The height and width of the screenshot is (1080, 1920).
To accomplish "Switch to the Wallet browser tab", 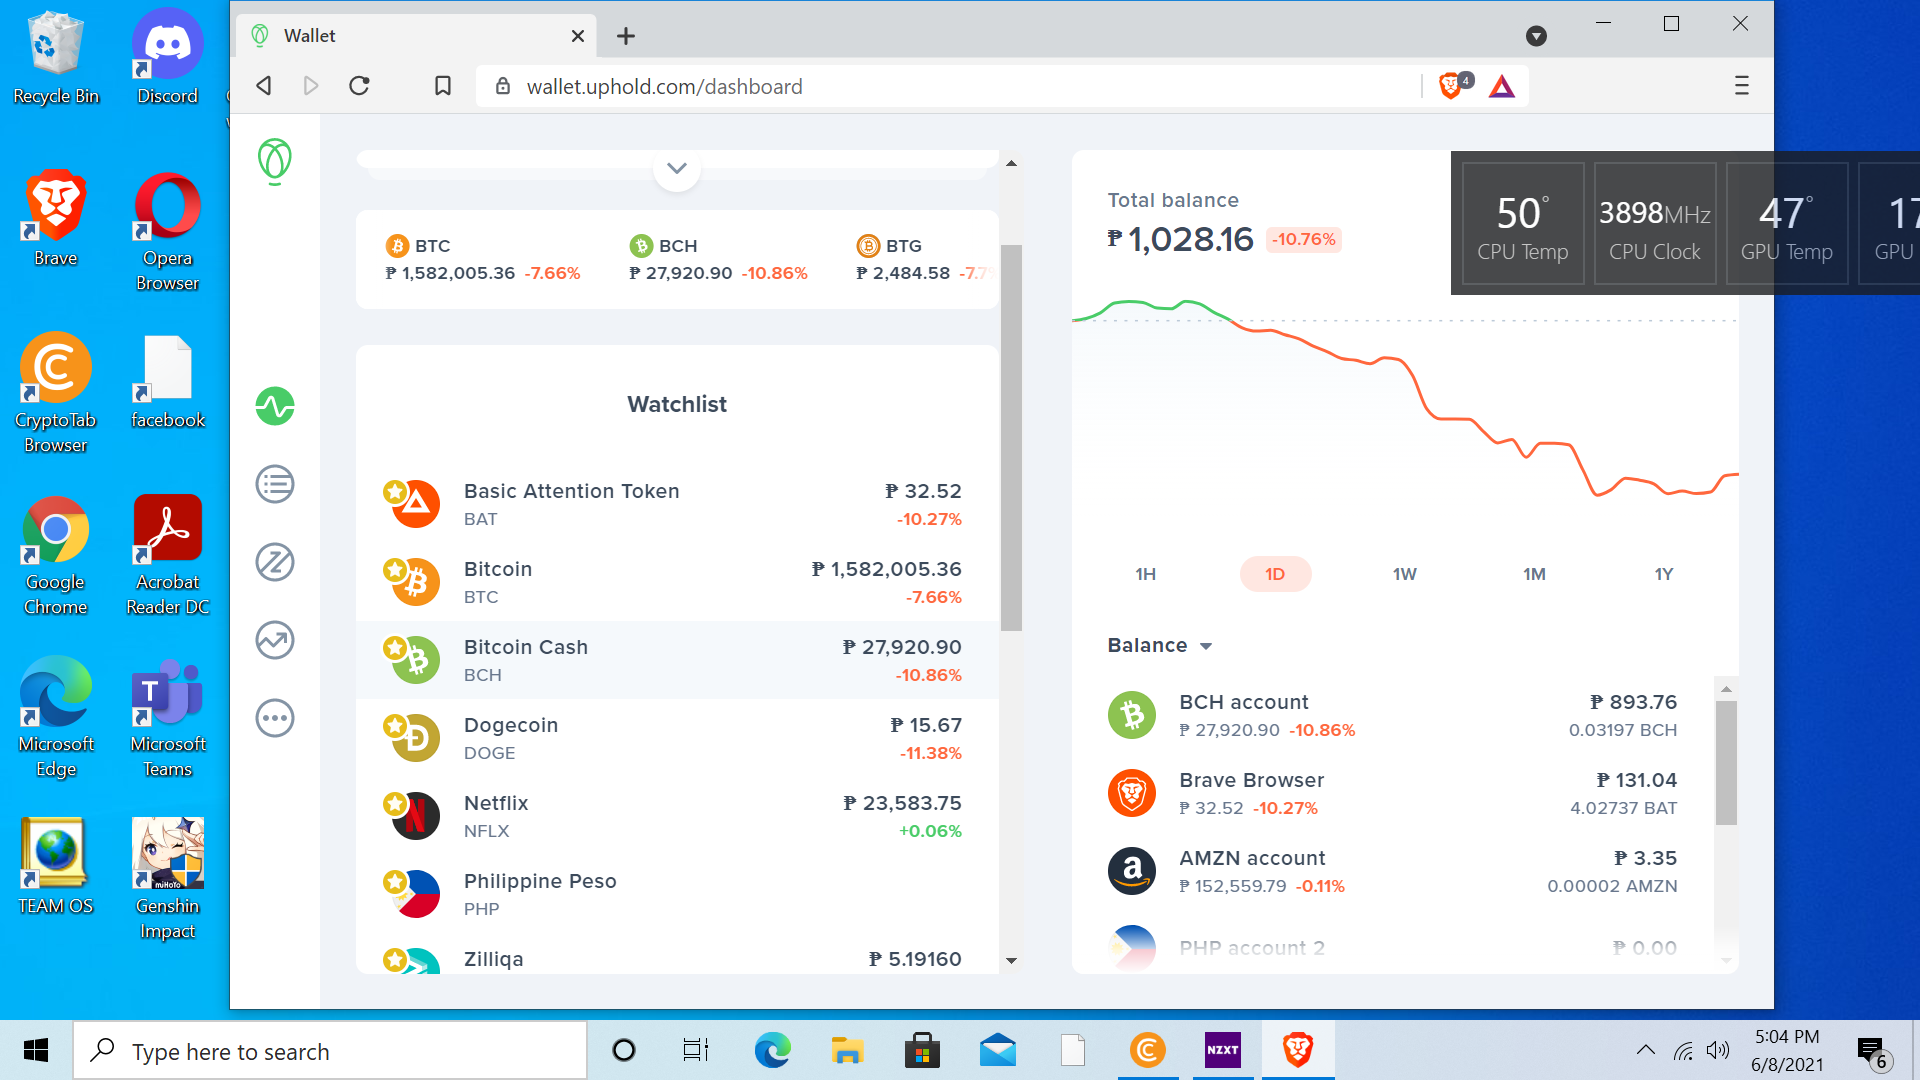I will [417, 36].
